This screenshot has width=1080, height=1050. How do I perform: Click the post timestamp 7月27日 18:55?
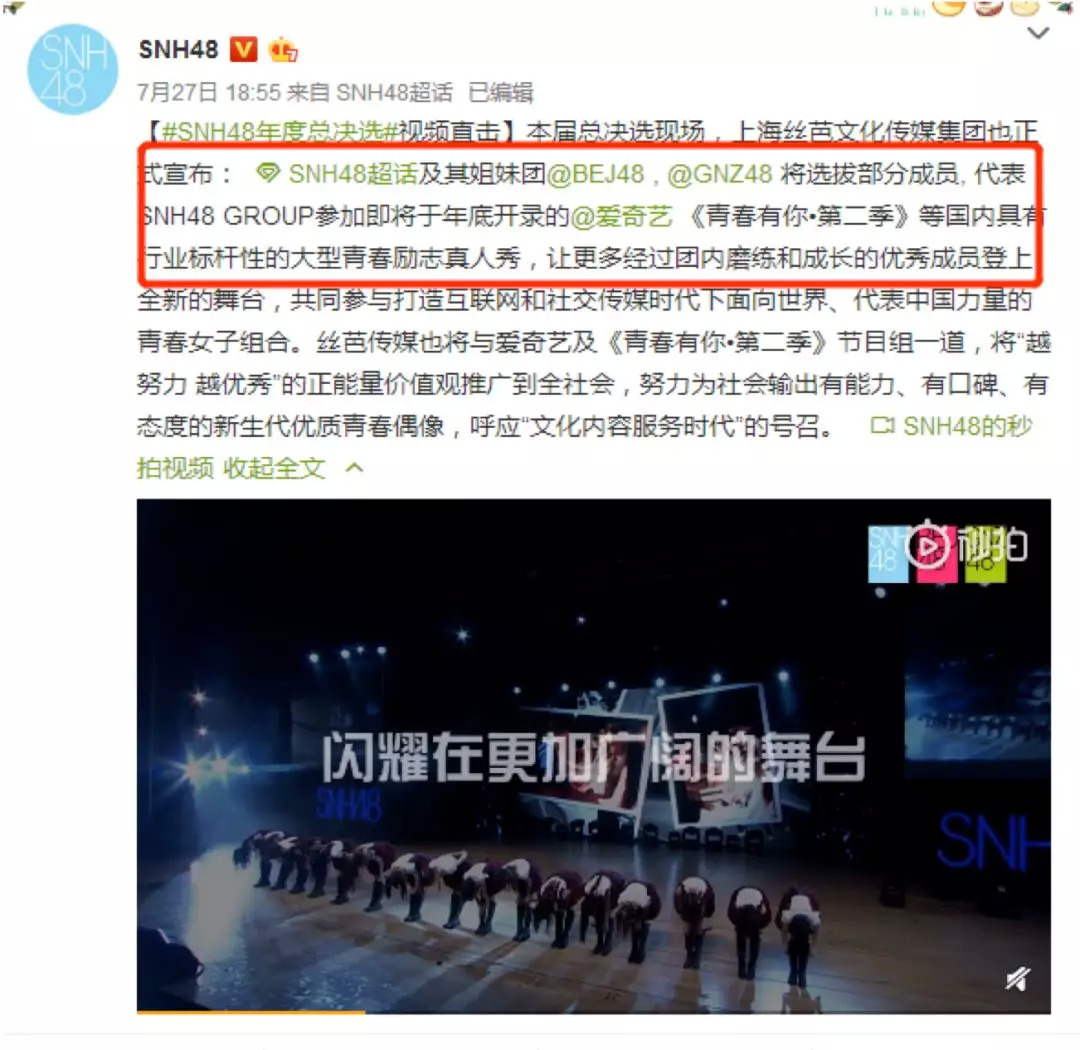pos(209,92)
